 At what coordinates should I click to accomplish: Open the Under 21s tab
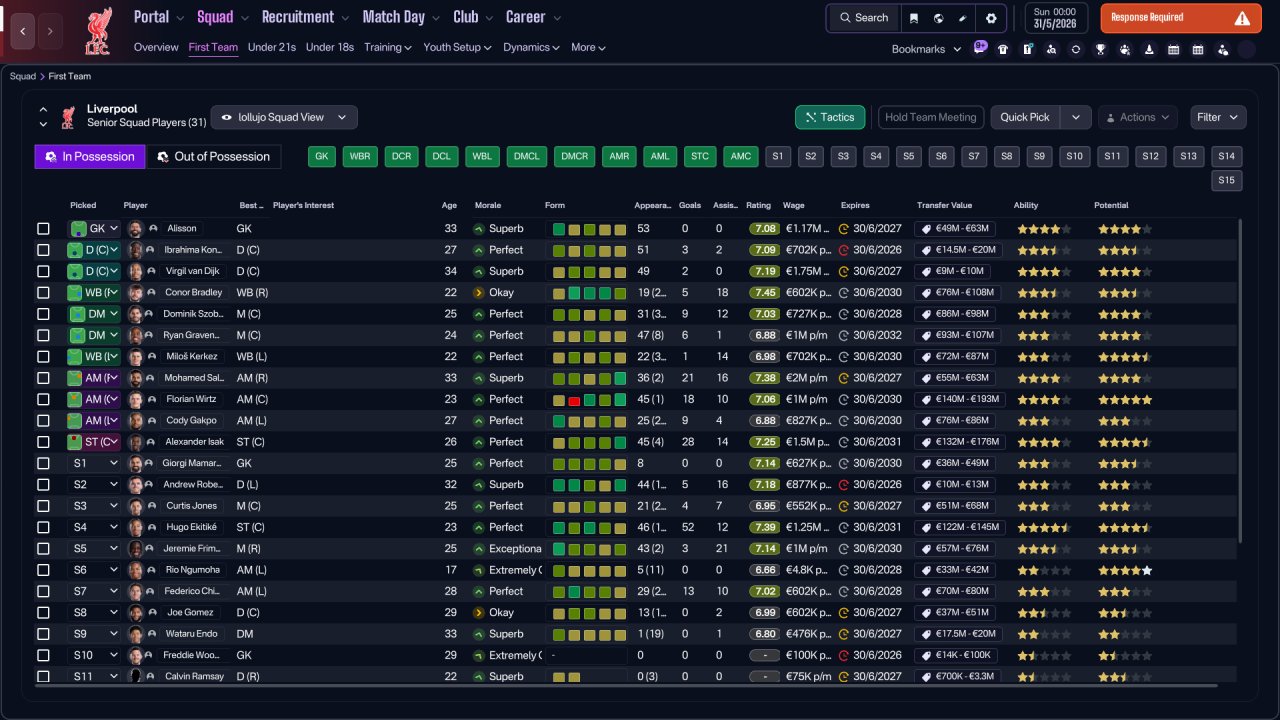point(272,47)
